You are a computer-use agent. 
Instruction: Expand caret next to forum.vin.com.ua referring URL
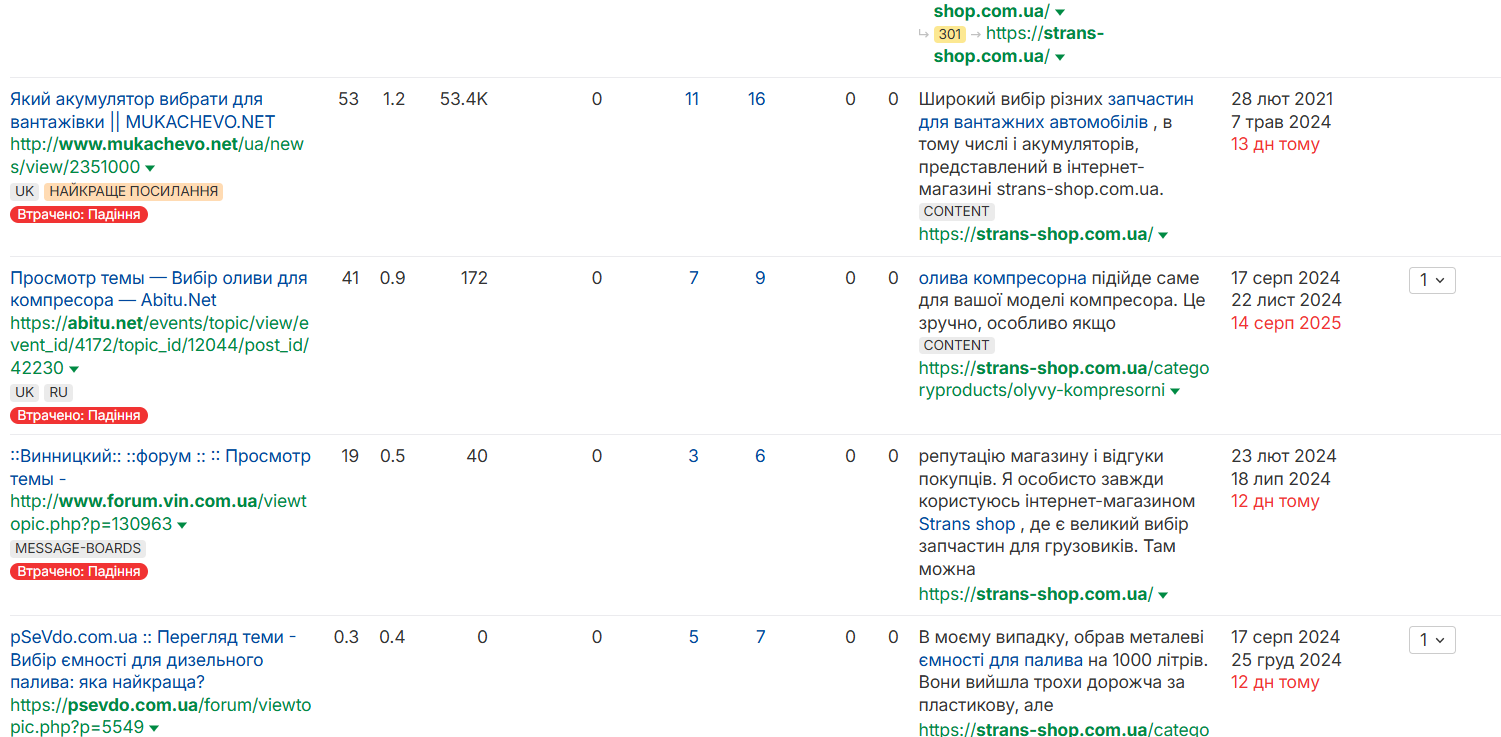click(x=182, y=525)
